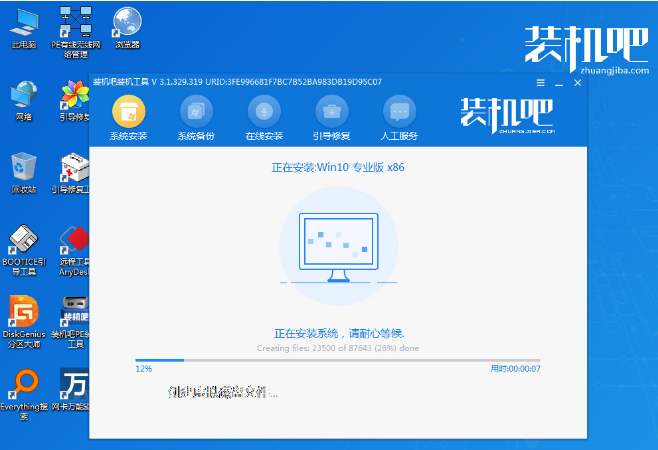Viewport: 658px width, 450px height.
Task: Click the 用时:00:00:07 elapsed time
Action: 515,369
